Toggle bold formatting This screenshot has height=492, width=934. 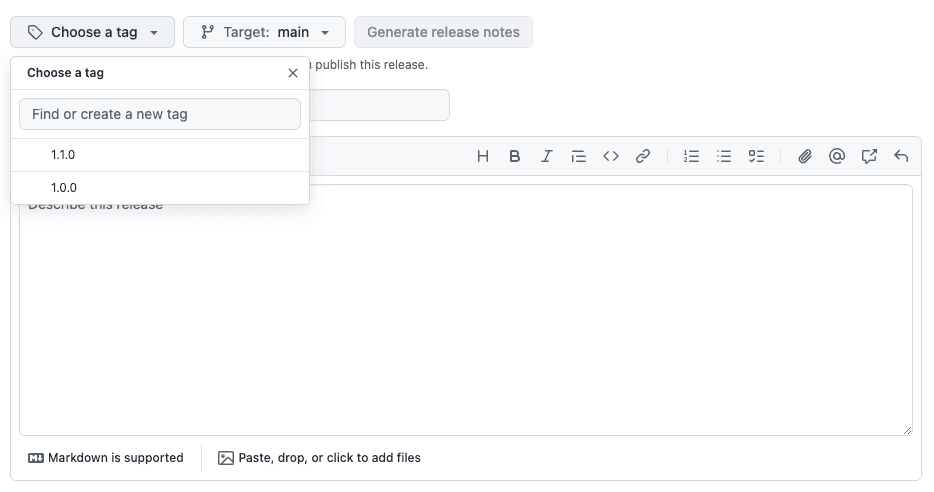(515, 156)
